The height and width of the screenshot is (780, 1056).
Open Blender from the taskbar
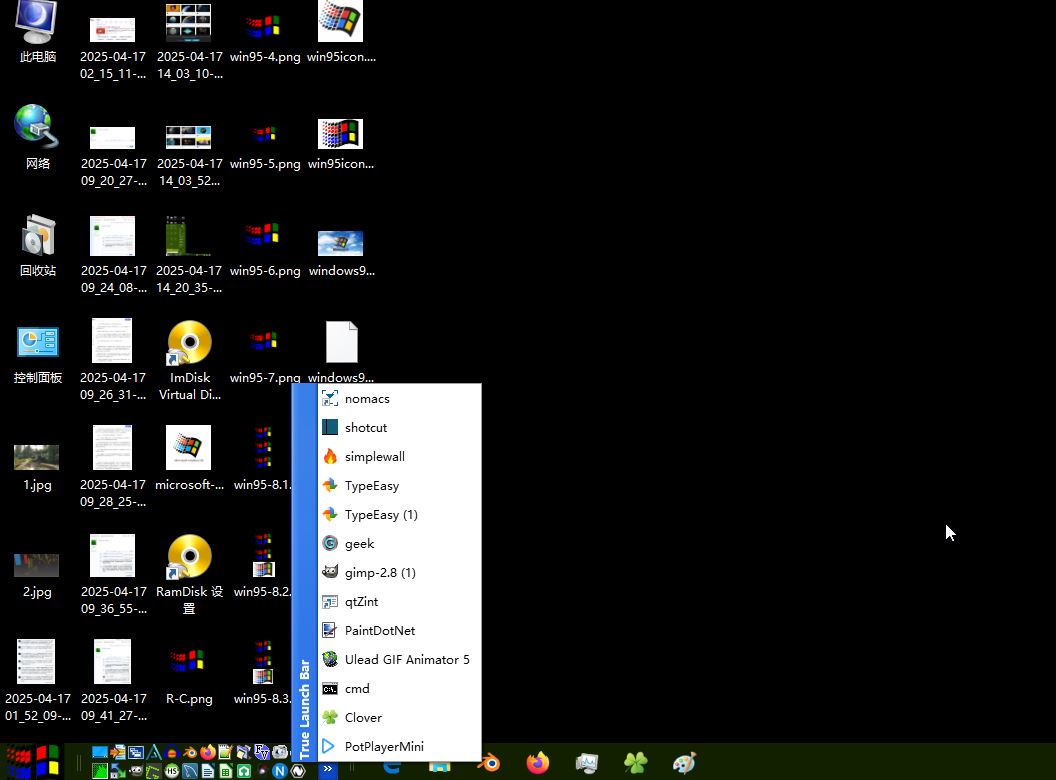489,763
